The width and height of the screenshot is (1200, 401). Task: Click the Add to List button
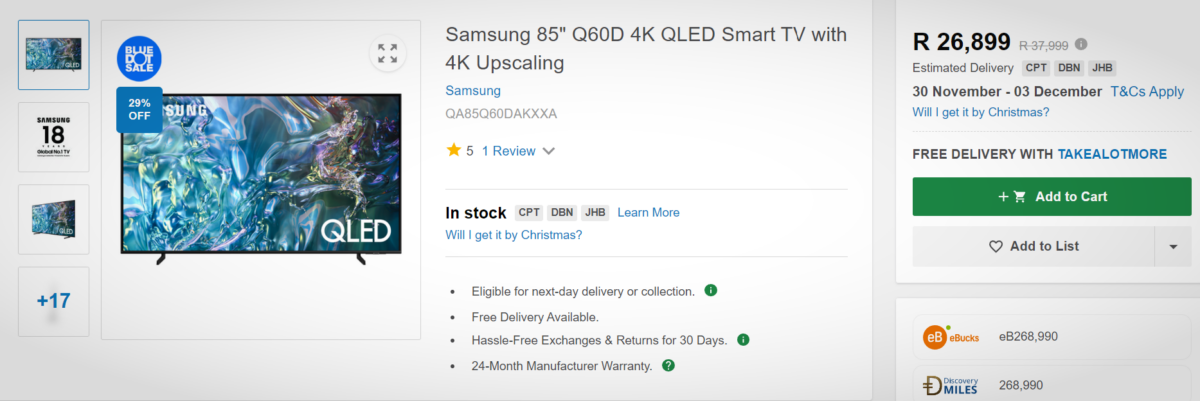click(1033, 246)
